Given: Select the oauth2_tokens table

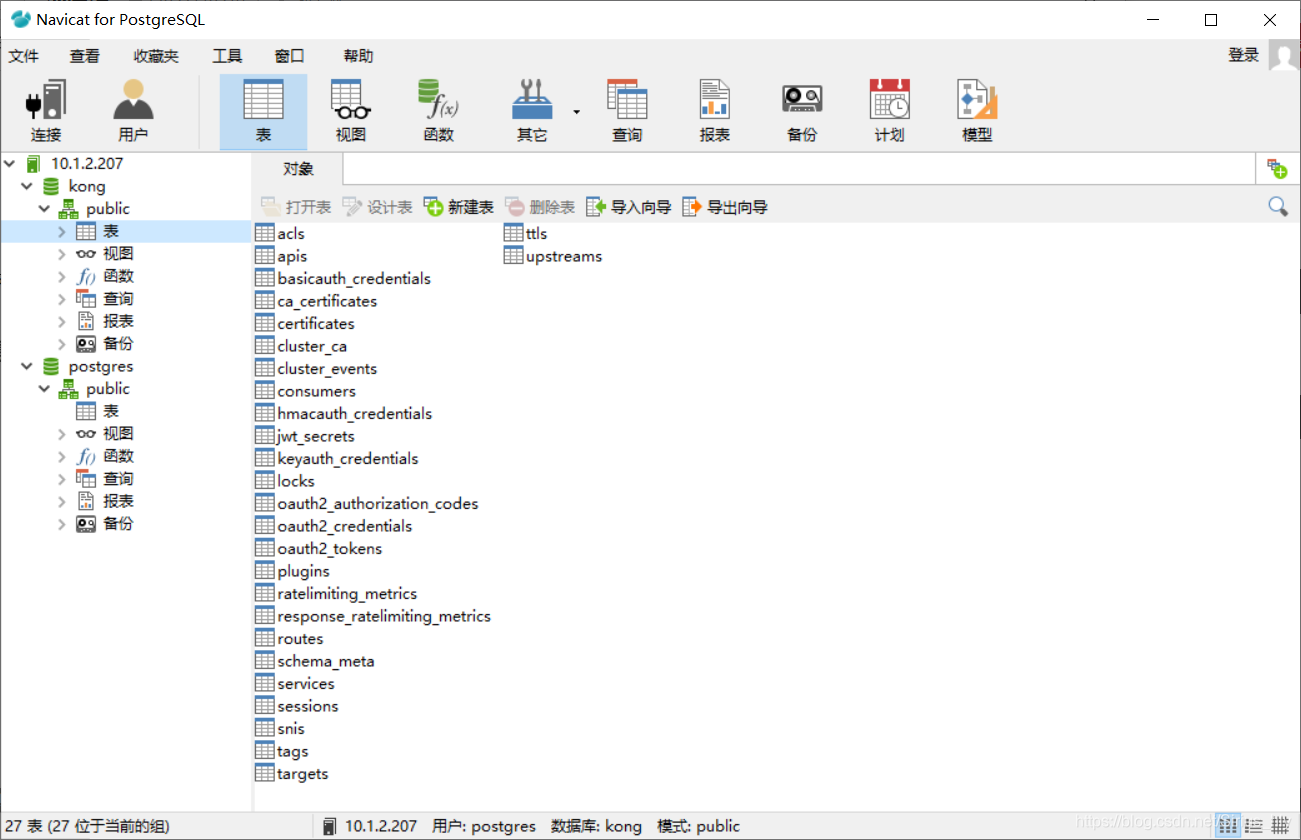Looking at the screenshot, I should click(329, 549).
